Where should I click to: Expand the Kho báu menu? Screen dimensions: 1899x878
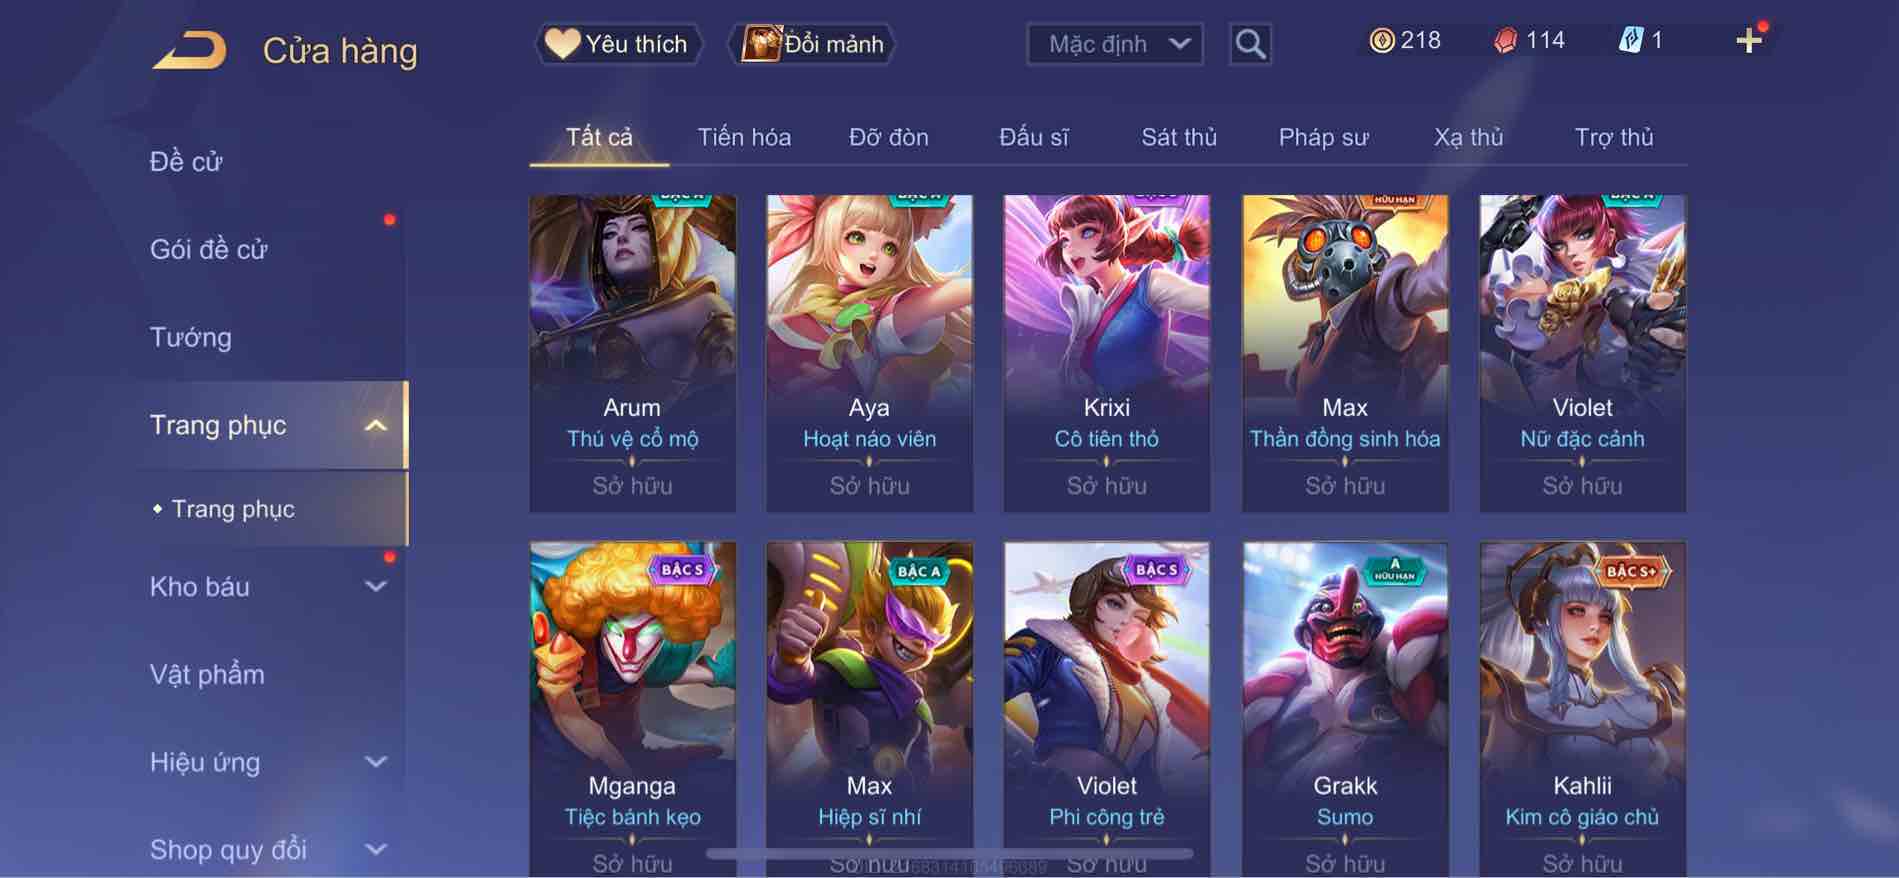pos(375,586)
